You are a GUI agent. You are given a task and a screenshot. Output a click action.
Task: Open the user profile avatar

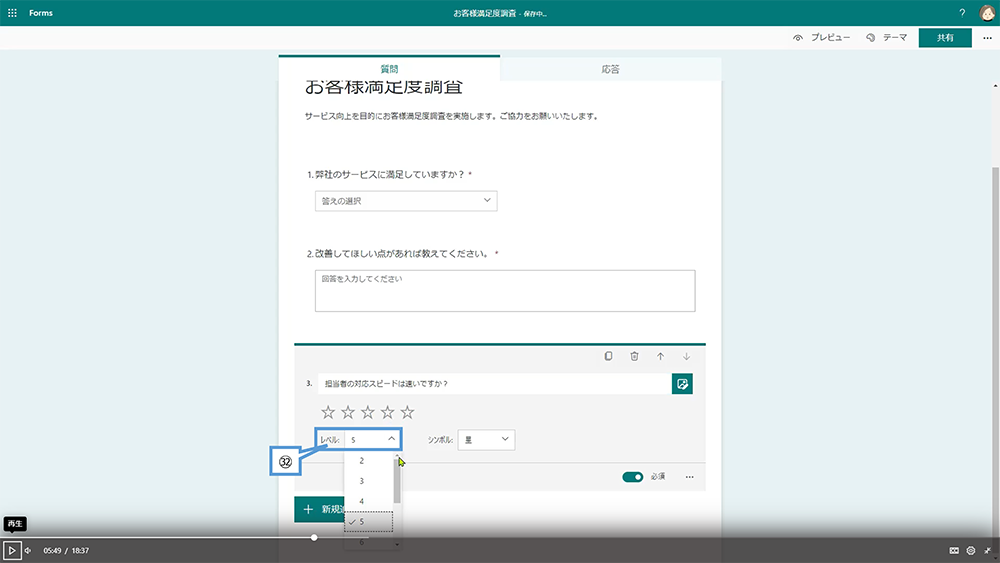(x=987, y=13)
